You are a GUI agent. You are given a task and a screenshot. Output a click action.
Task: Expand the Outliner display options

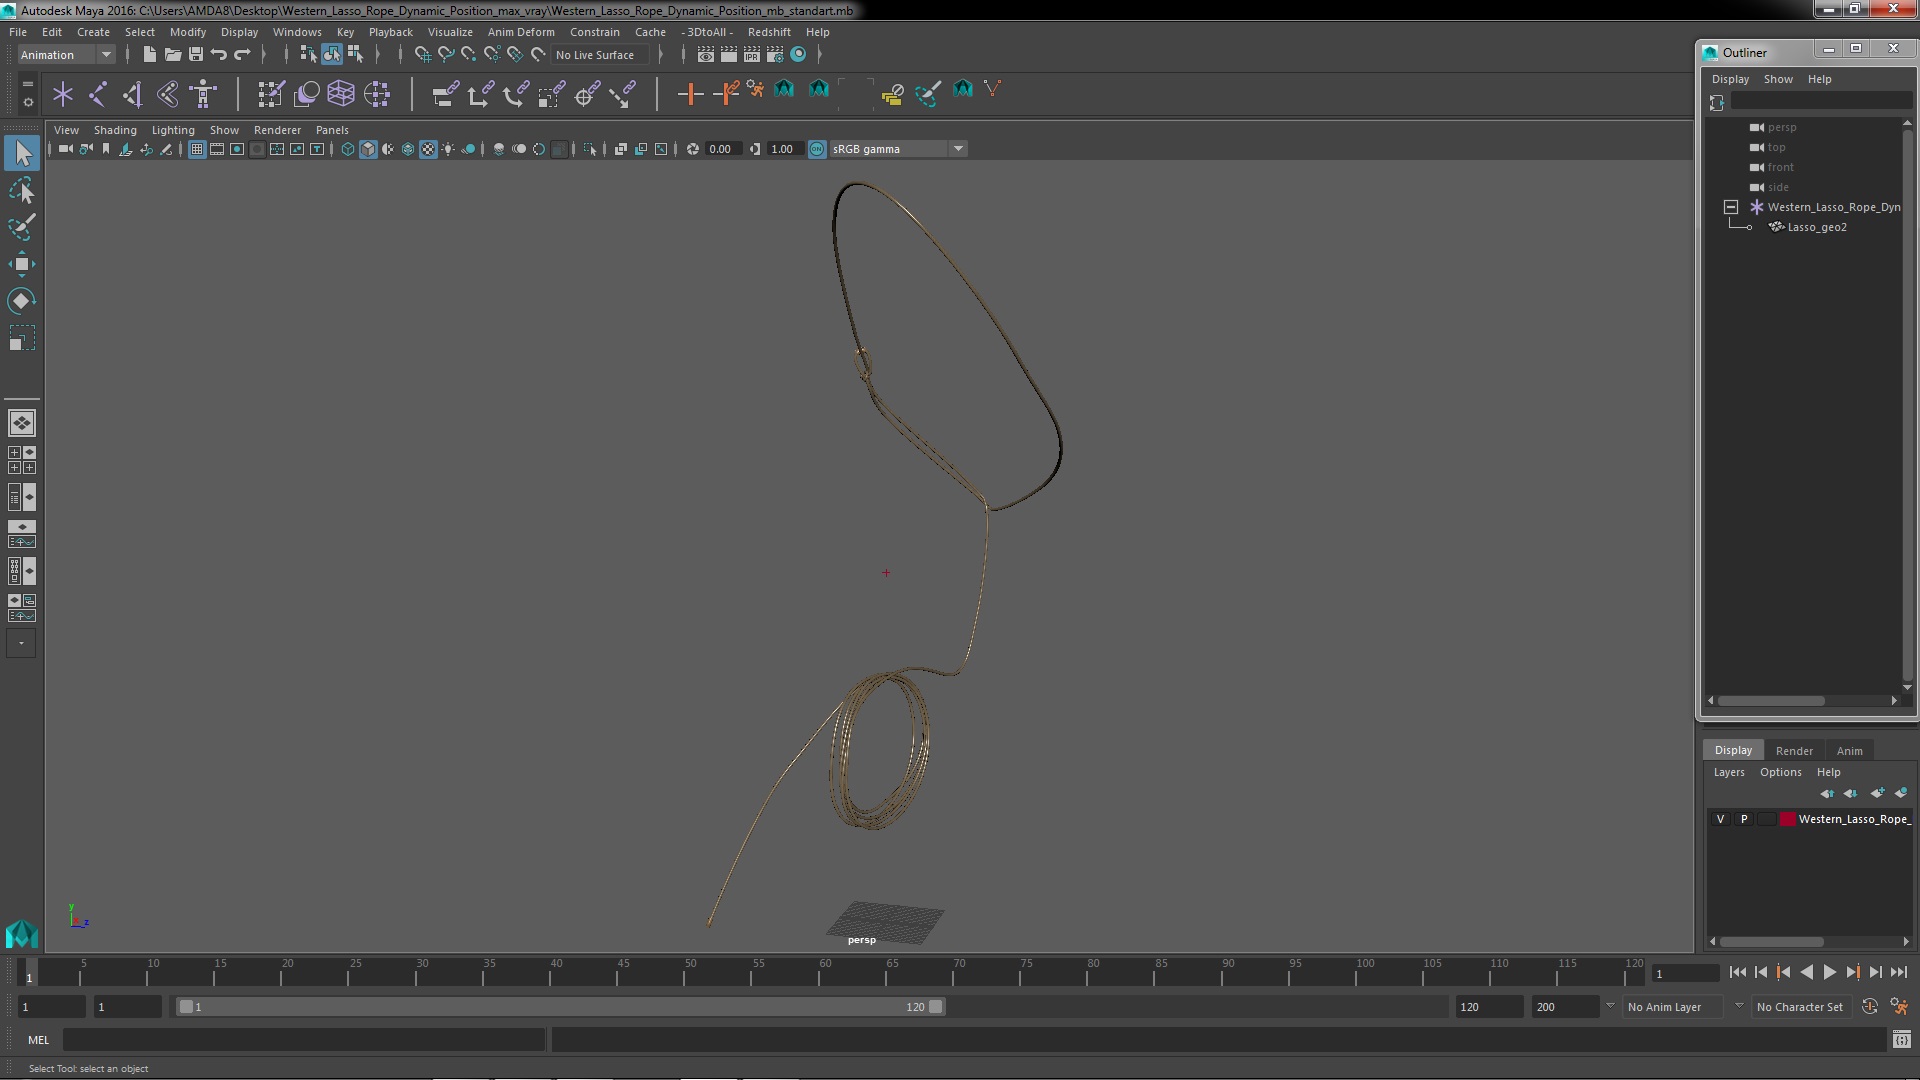[1731, 79]
